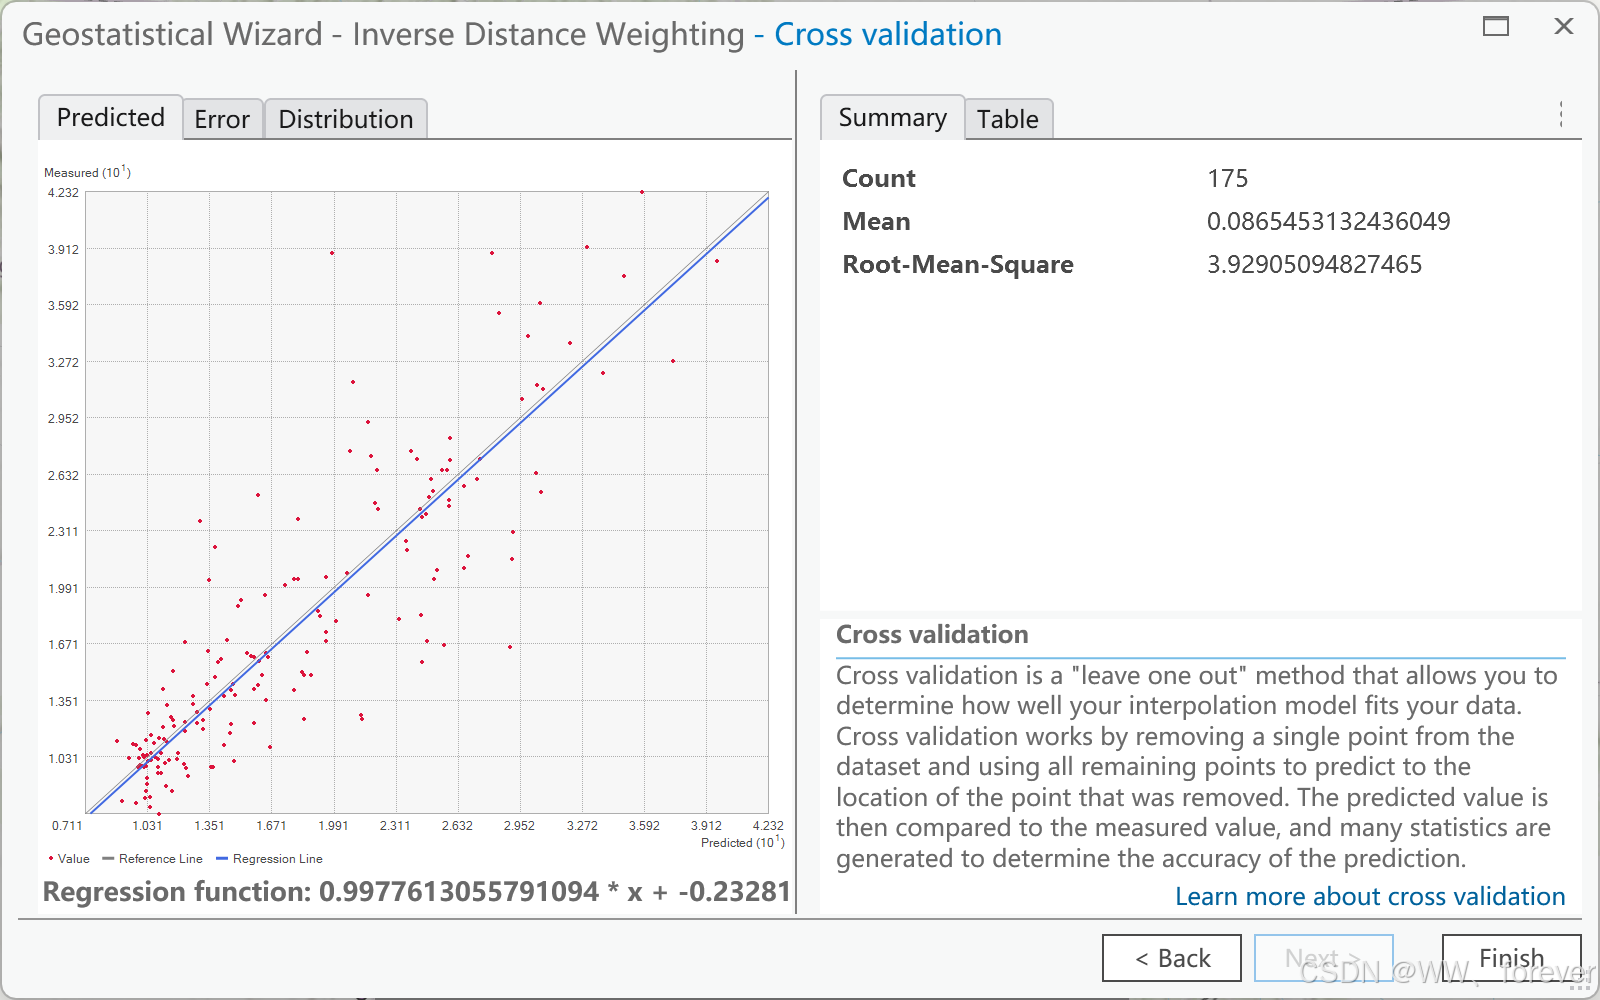Click the disabled Next button
The height and width of the screenshot is (1000, 1600).
click(1324, 958)
